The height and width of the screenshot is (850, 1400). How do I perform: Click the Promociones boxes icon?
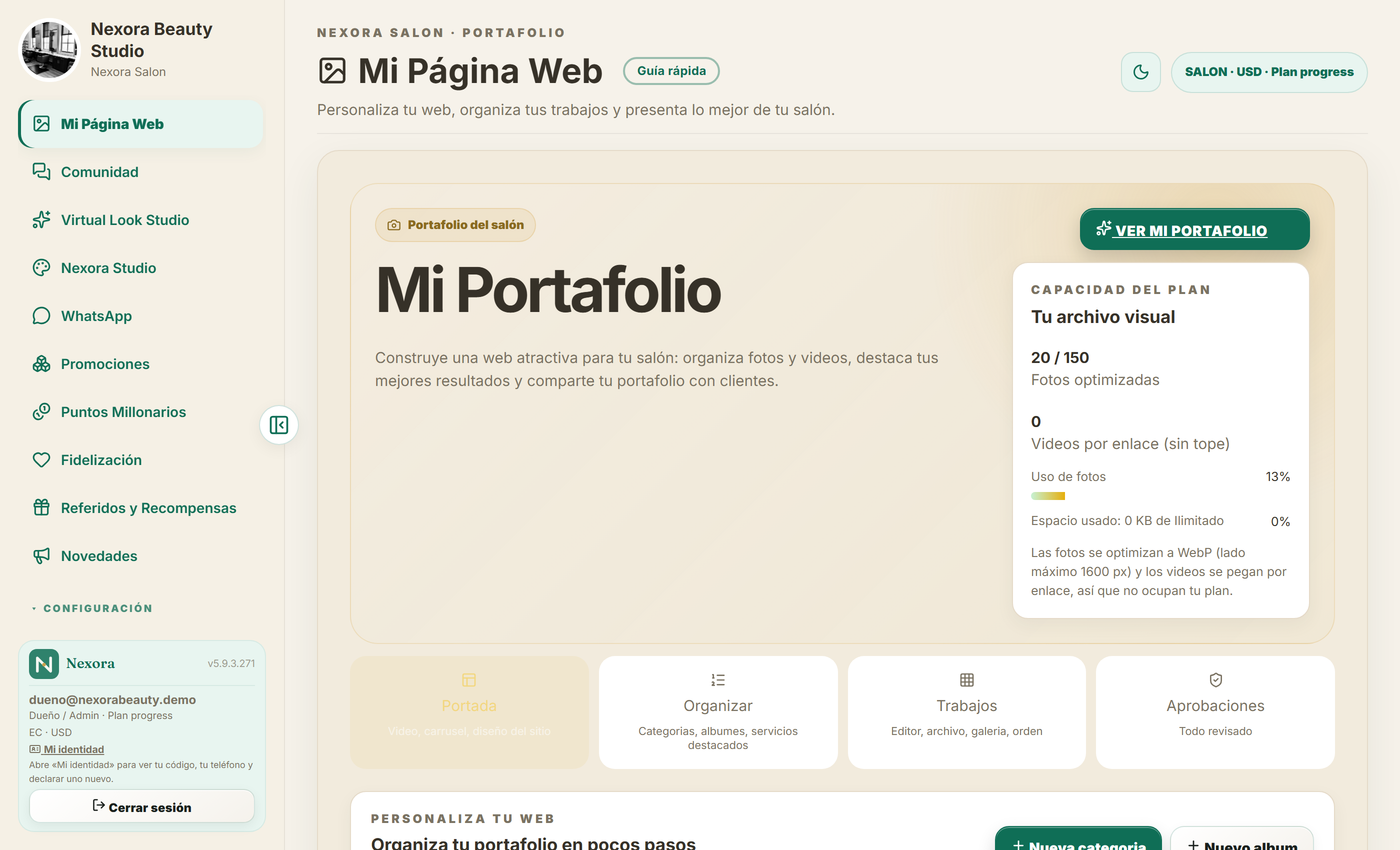pyautogui.click(x=41, y=364)
